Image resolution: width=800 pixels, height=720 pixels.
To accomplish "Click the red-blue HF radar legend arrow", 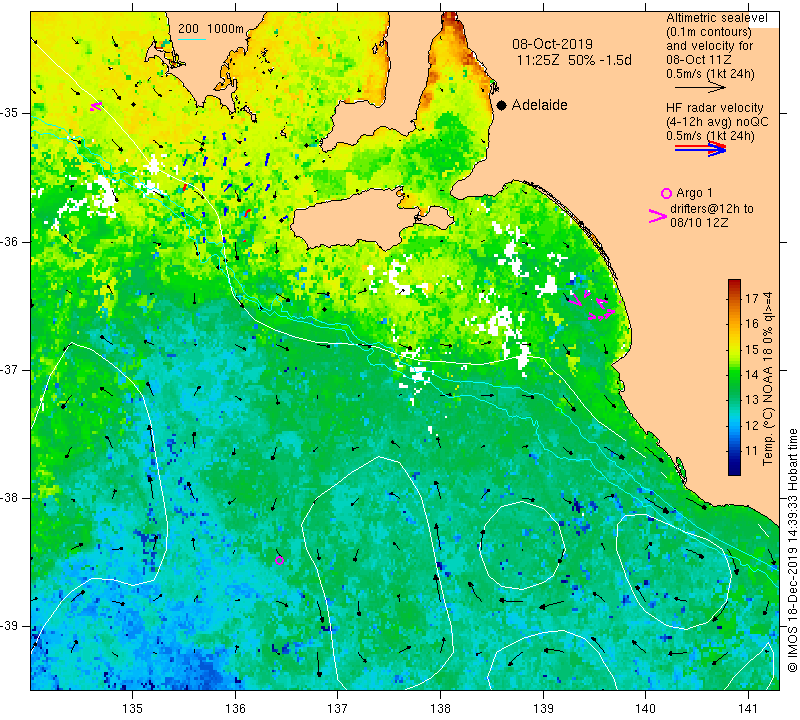I will coord(700,149).
